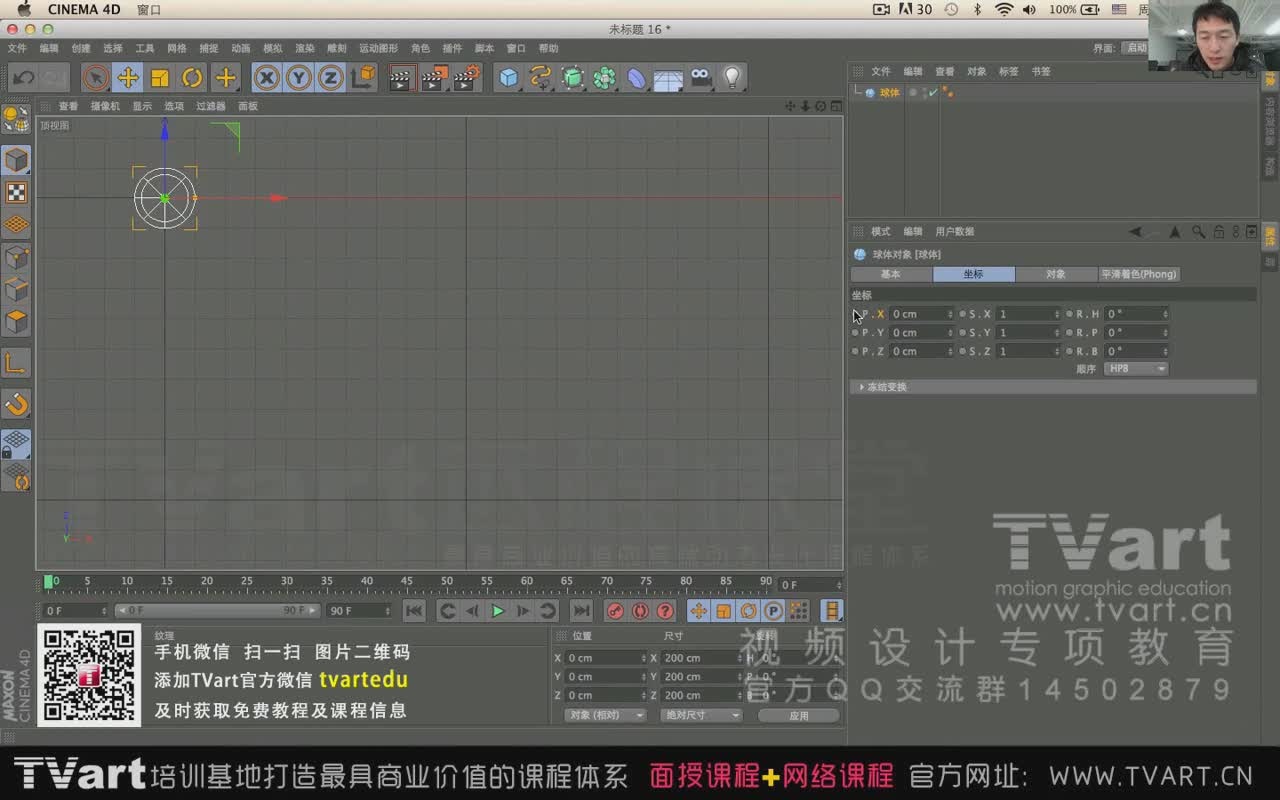Open the green Array modeling icon
Viewport: 1280px width, 800px height.
point(604,78)
